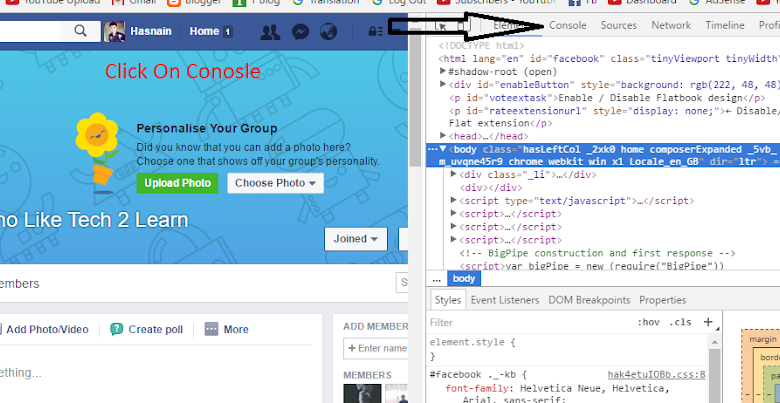Click the margin box in box model
This screenshot has height=403, width=780.
point(763,340)
